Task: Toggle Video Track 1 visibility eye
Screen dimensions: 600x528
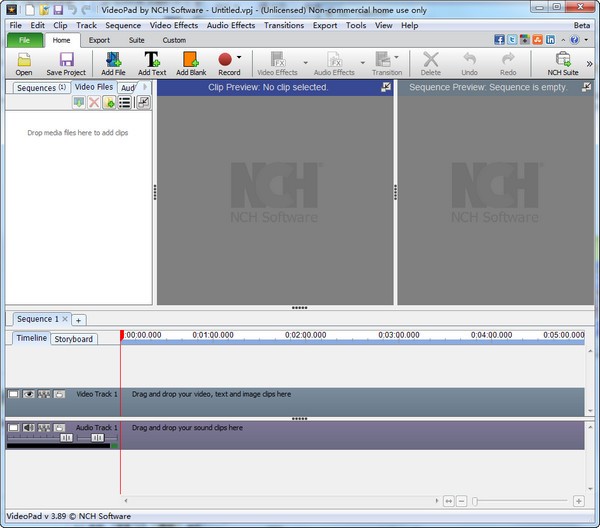Action: pyautogui.click(x=29, y=395)
